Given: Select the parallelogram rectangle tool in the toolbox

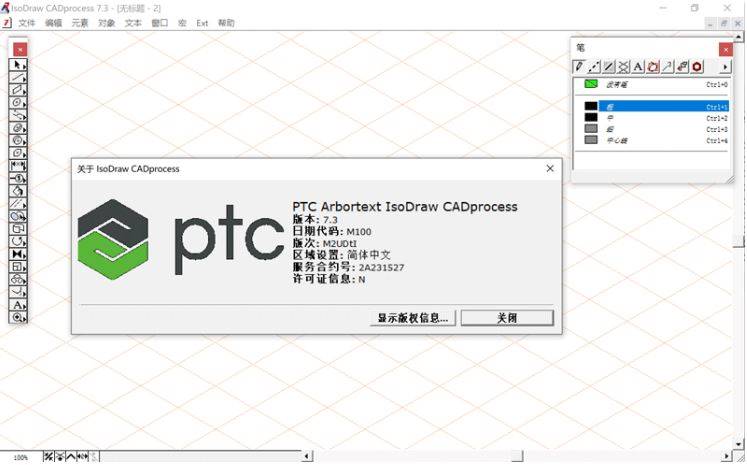Looking at the screenshot, I should pyautogui.click(x=18, y=90).
